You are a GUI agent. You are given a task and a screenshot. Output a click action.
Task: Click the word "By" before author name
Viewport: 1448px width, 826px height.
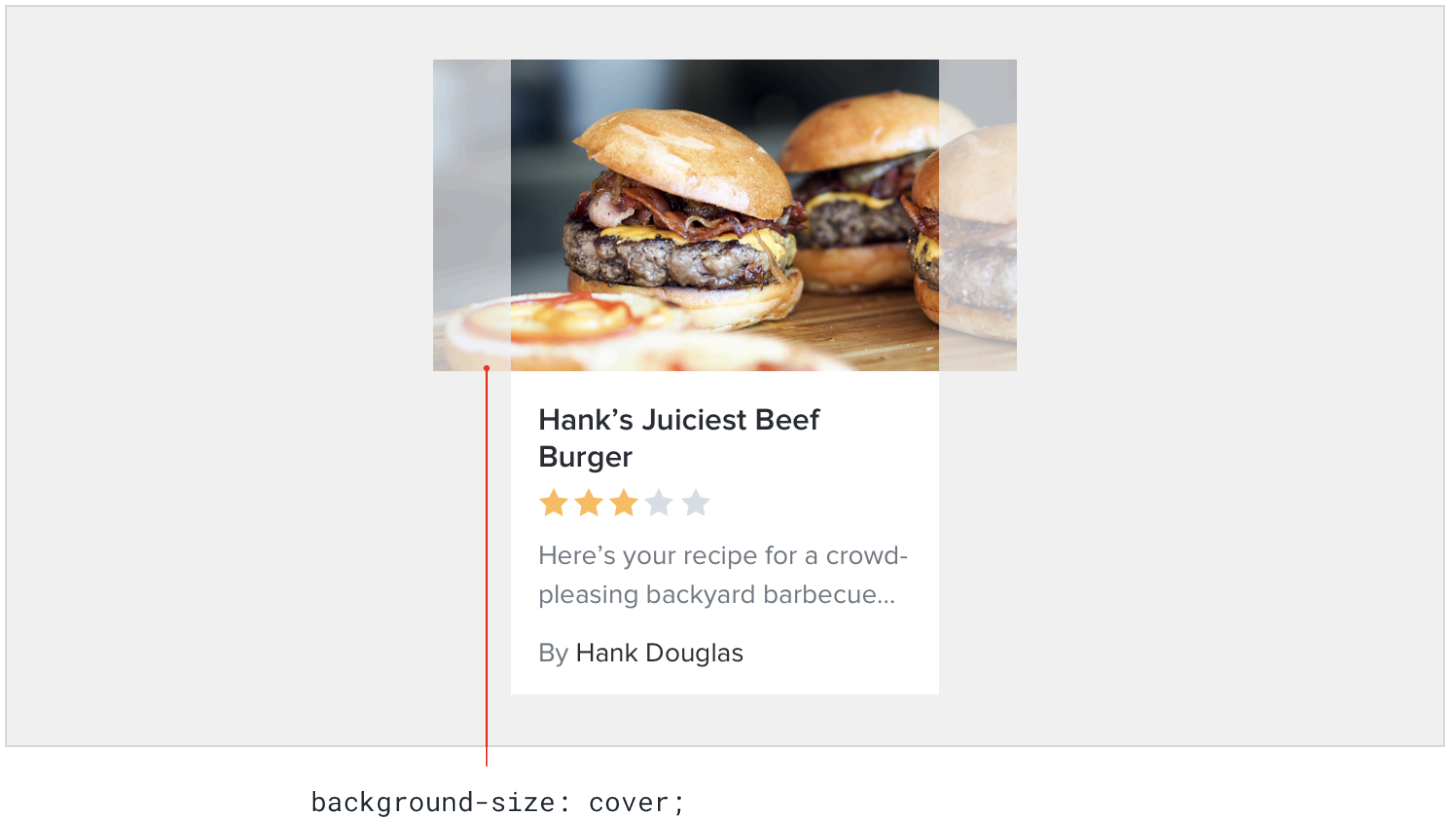(x=553, y=654)
